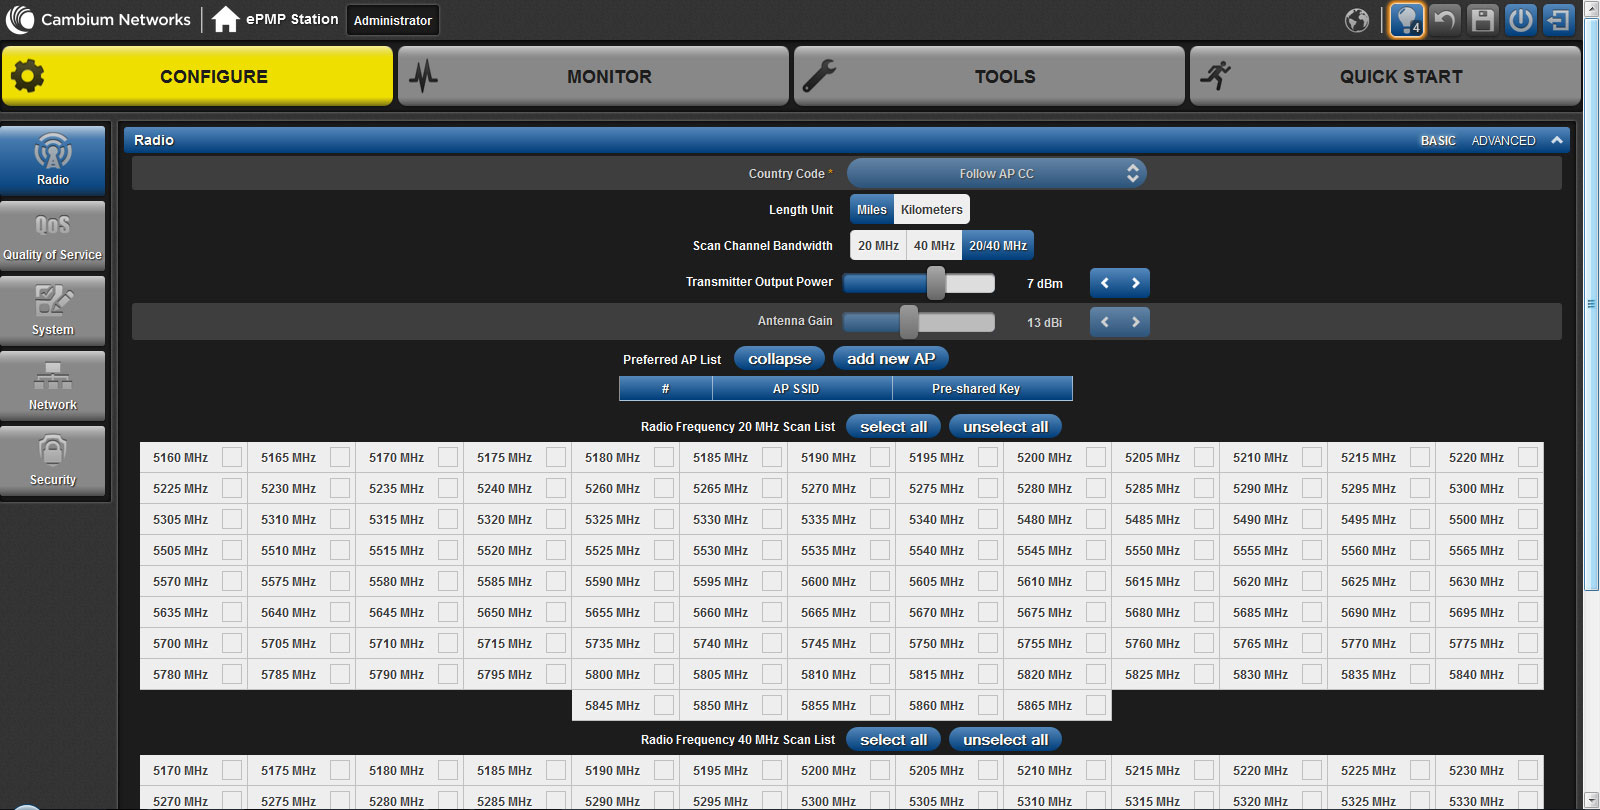Check the 5160 MHz frequency checkbox
1600x810 pixels.
click(232, 457)
